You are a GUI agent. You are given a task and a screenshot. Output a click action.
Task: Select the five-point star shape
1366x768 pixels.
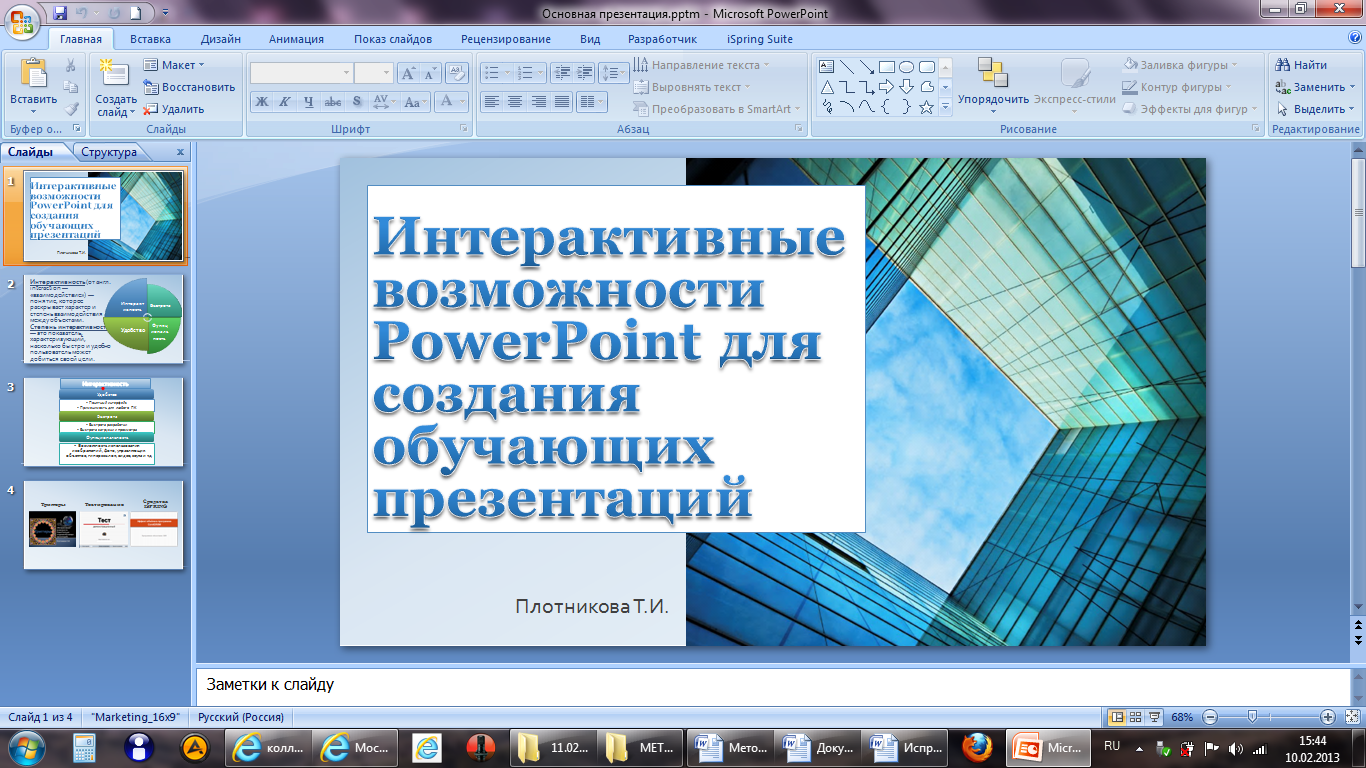(x=927, y=107)
